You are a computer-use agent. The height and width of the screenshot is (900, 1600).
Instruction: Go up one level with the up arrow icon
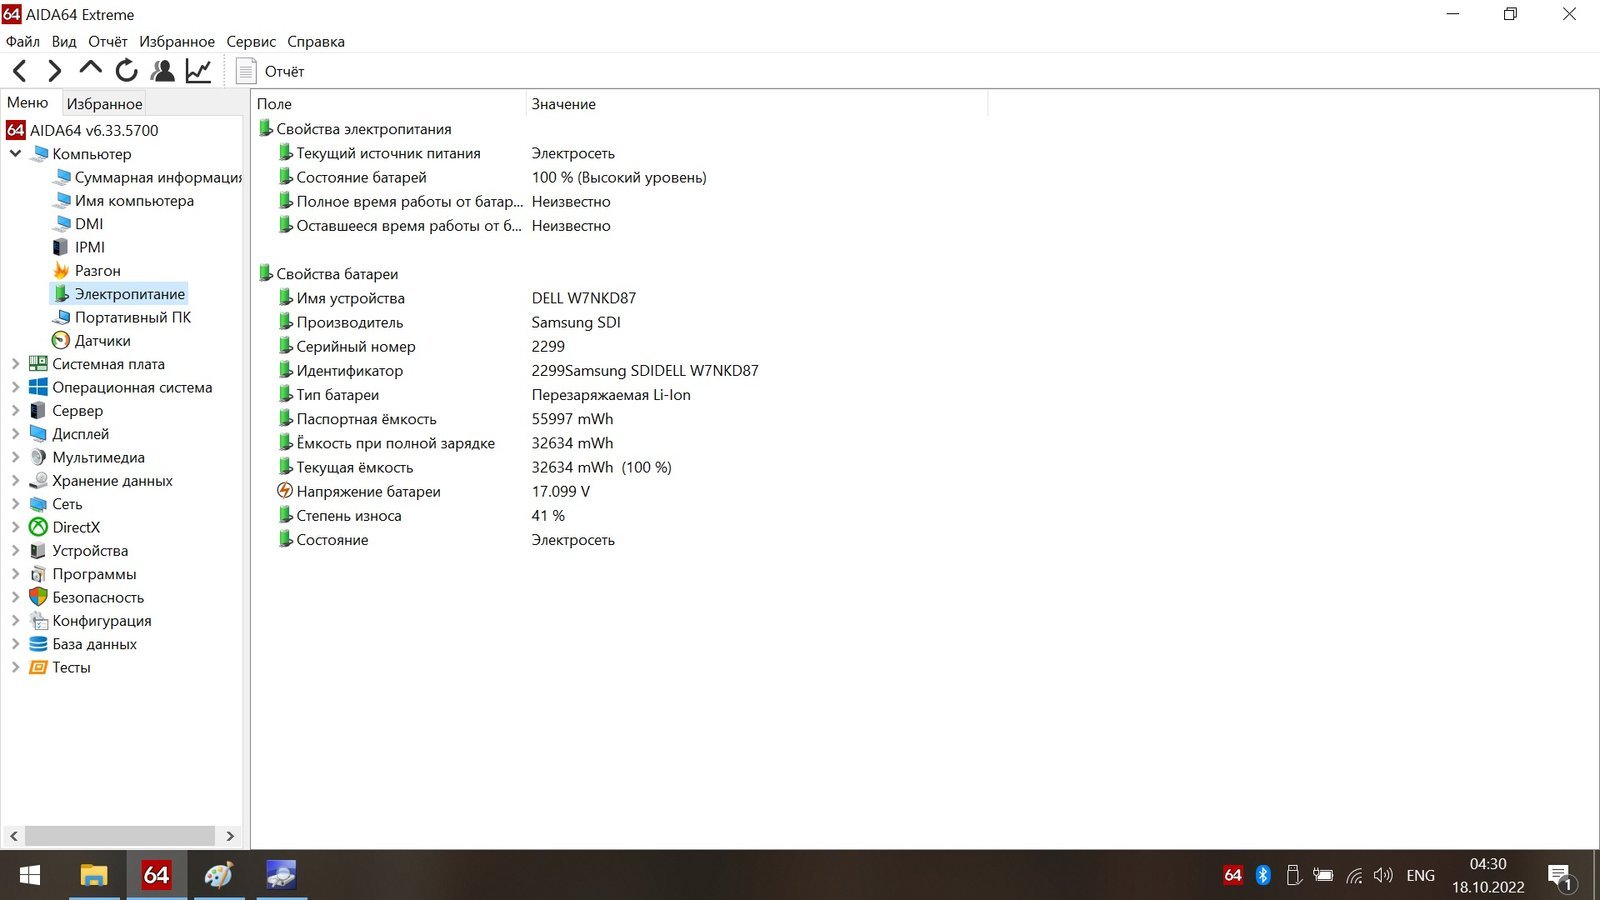point(90,69)
